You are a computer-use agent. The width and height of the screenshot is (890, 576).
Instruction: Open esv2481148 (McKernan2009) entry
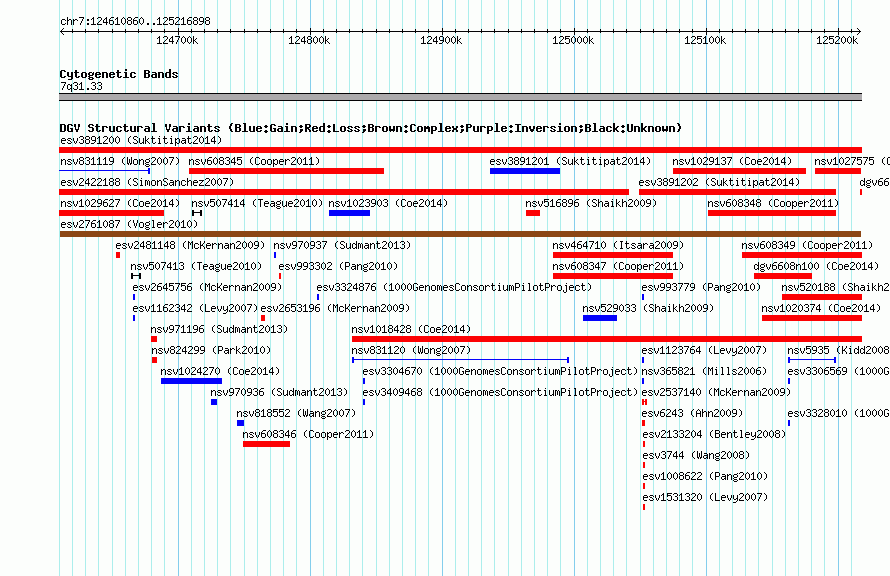(190, 245)
